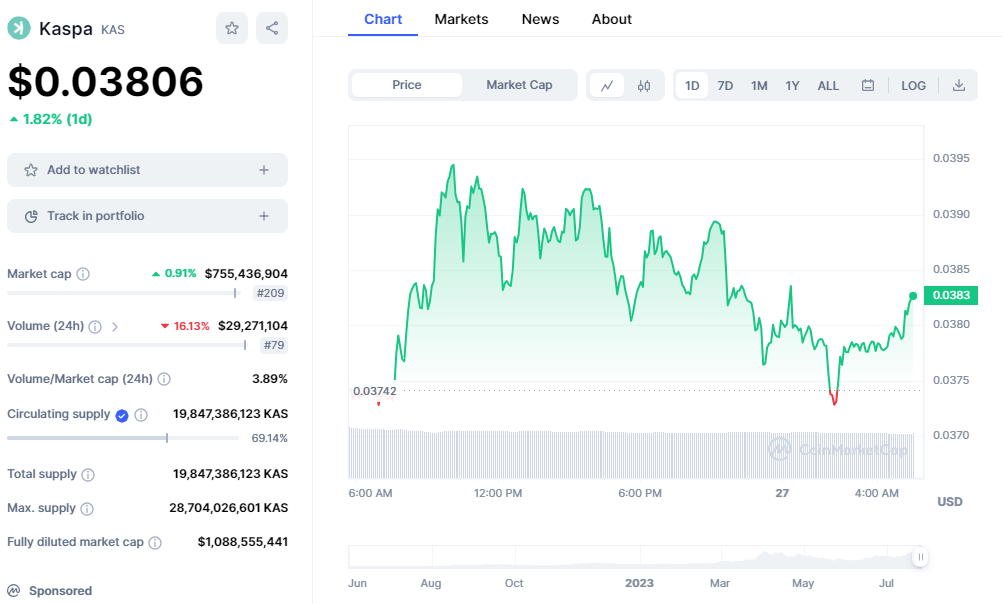This screenshot has height=604, width=1002.
Task: Select the 1M time range
Action: click(x=759, y=86)
